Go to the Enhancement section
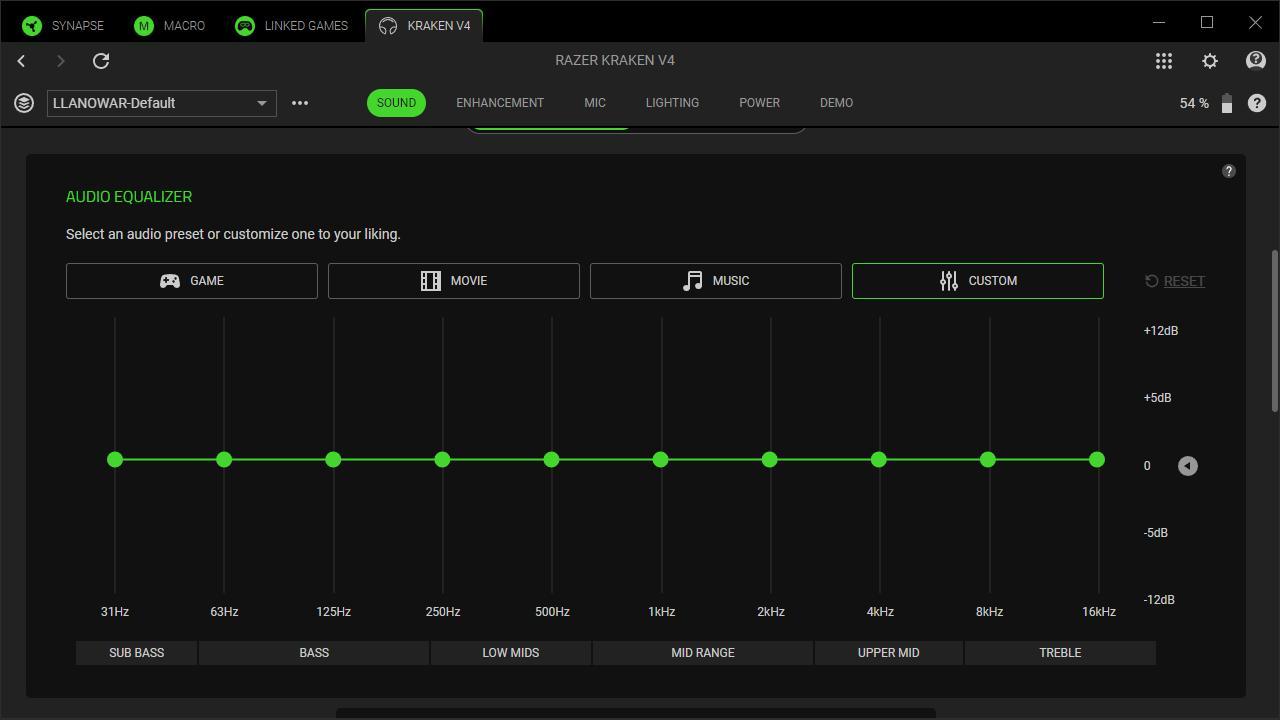The image size is (1280, 720). pos(500,103)
